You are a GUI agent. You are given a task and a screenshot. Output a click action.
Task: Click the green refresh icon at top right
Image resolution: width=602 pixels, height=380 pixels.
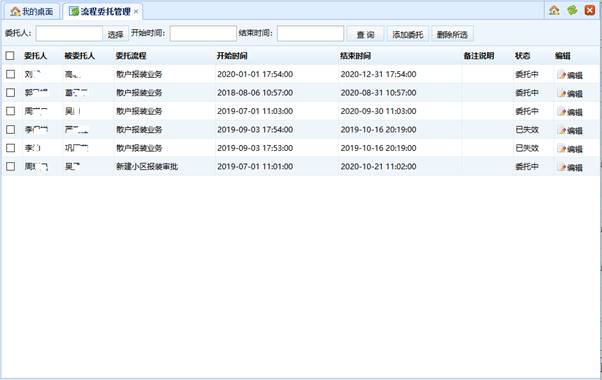click(572, 10)
